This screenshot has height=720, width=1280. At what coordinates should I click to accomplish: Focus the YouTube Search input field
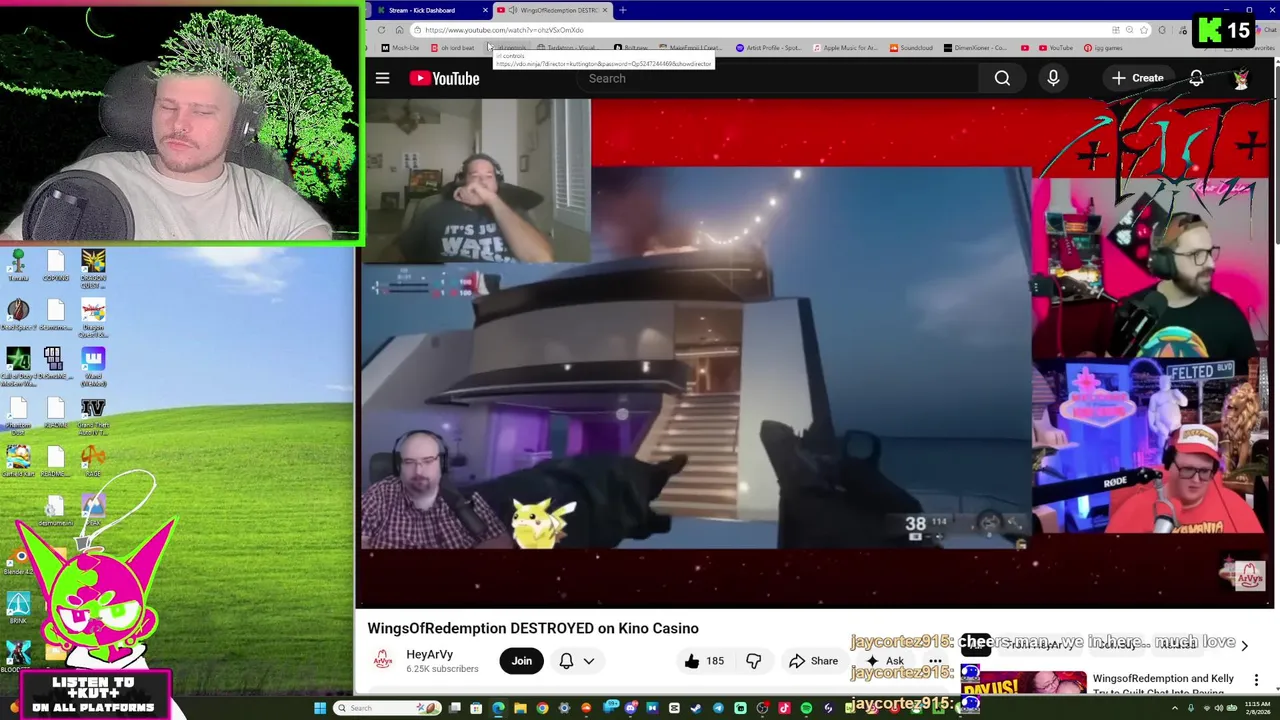[x=780, y=78]
